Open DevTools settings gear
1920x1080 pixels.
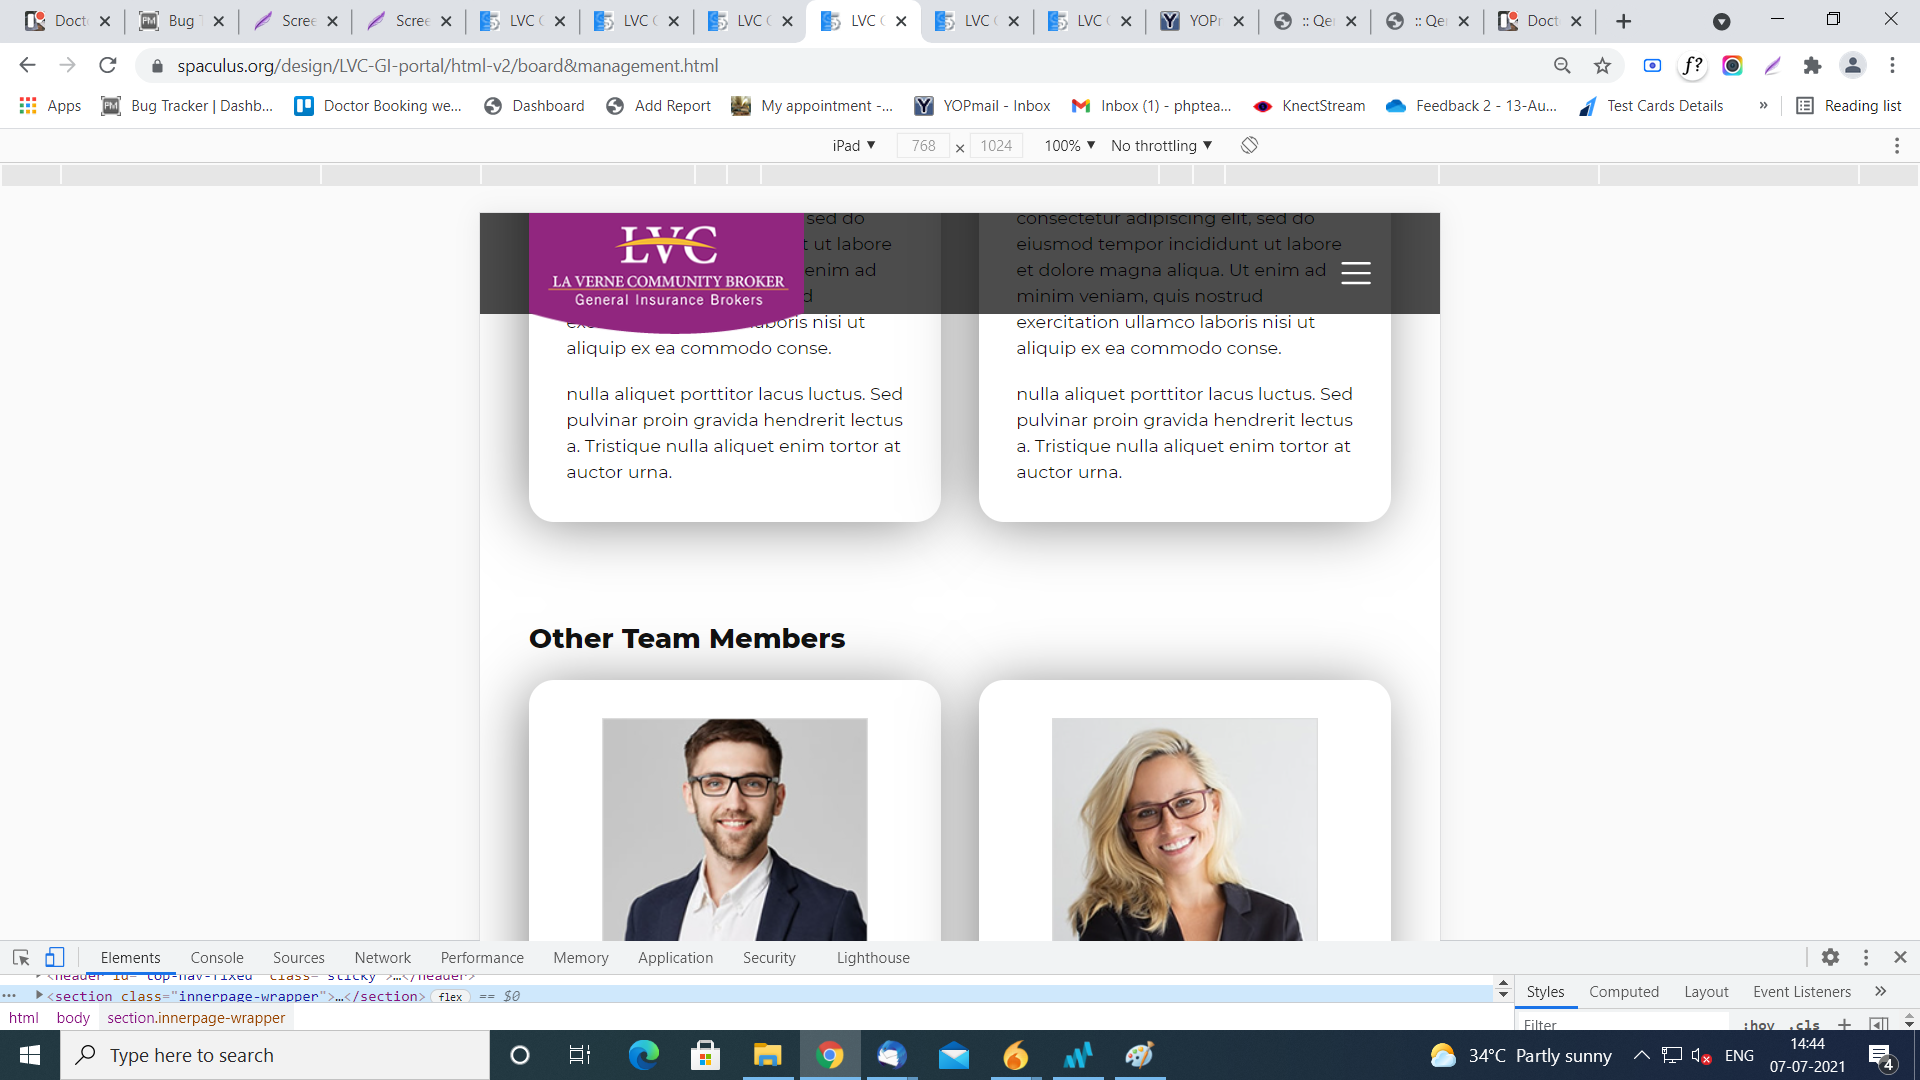pos(1830,957)
